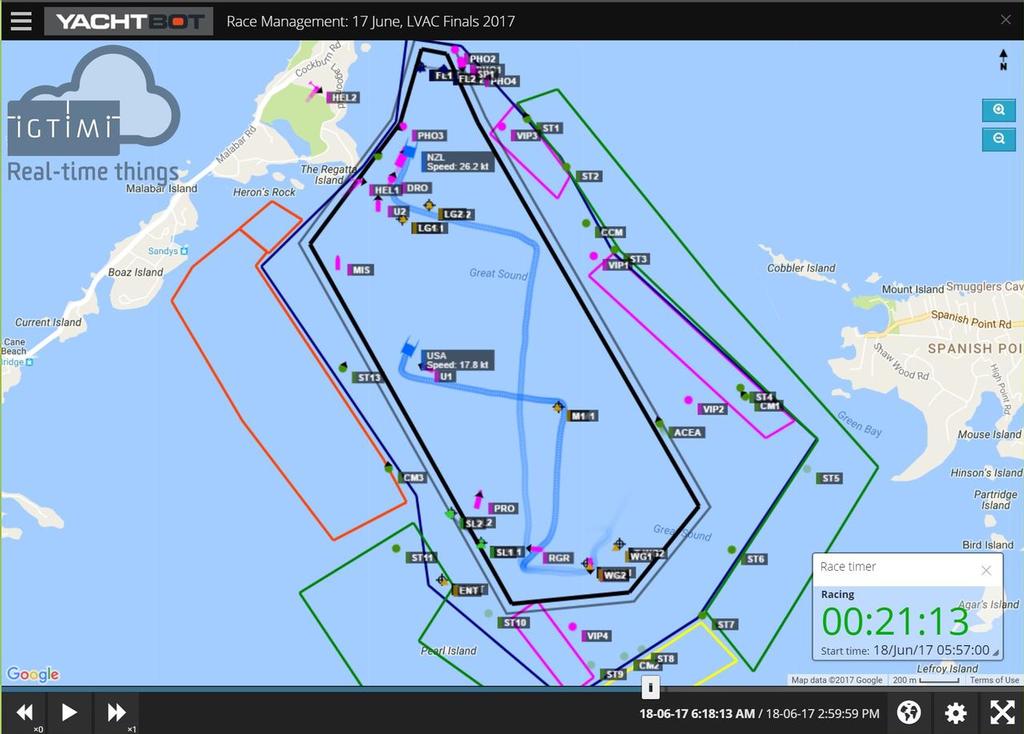Click the WG2 gate mark label
Screen dimensions: 1024x734
(616, 575)
